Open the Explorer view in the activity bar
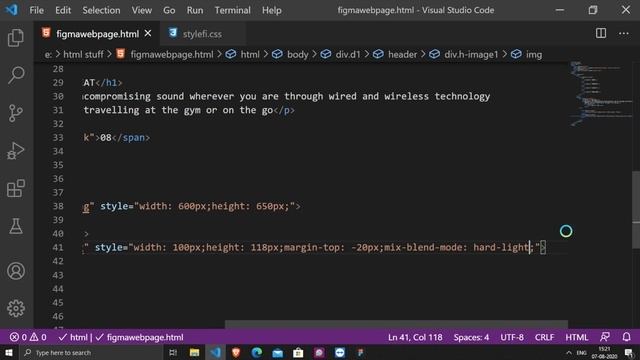The image size is (640, 360). click(x=16, y=38)
